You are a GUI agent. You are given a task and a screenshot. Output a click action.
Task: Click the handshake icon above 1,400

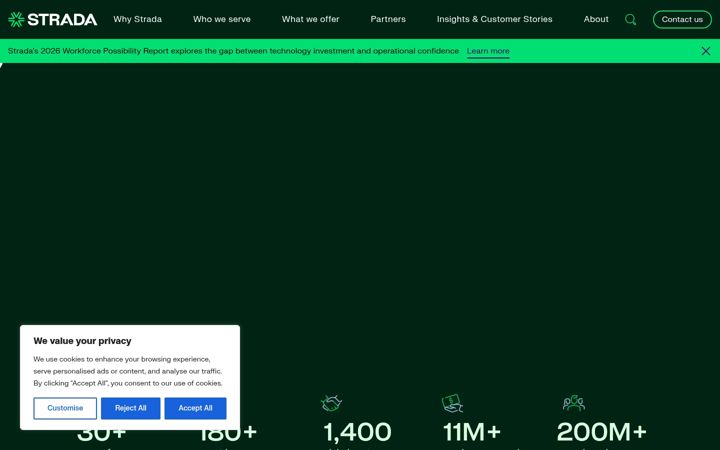[x=331, y=403]
